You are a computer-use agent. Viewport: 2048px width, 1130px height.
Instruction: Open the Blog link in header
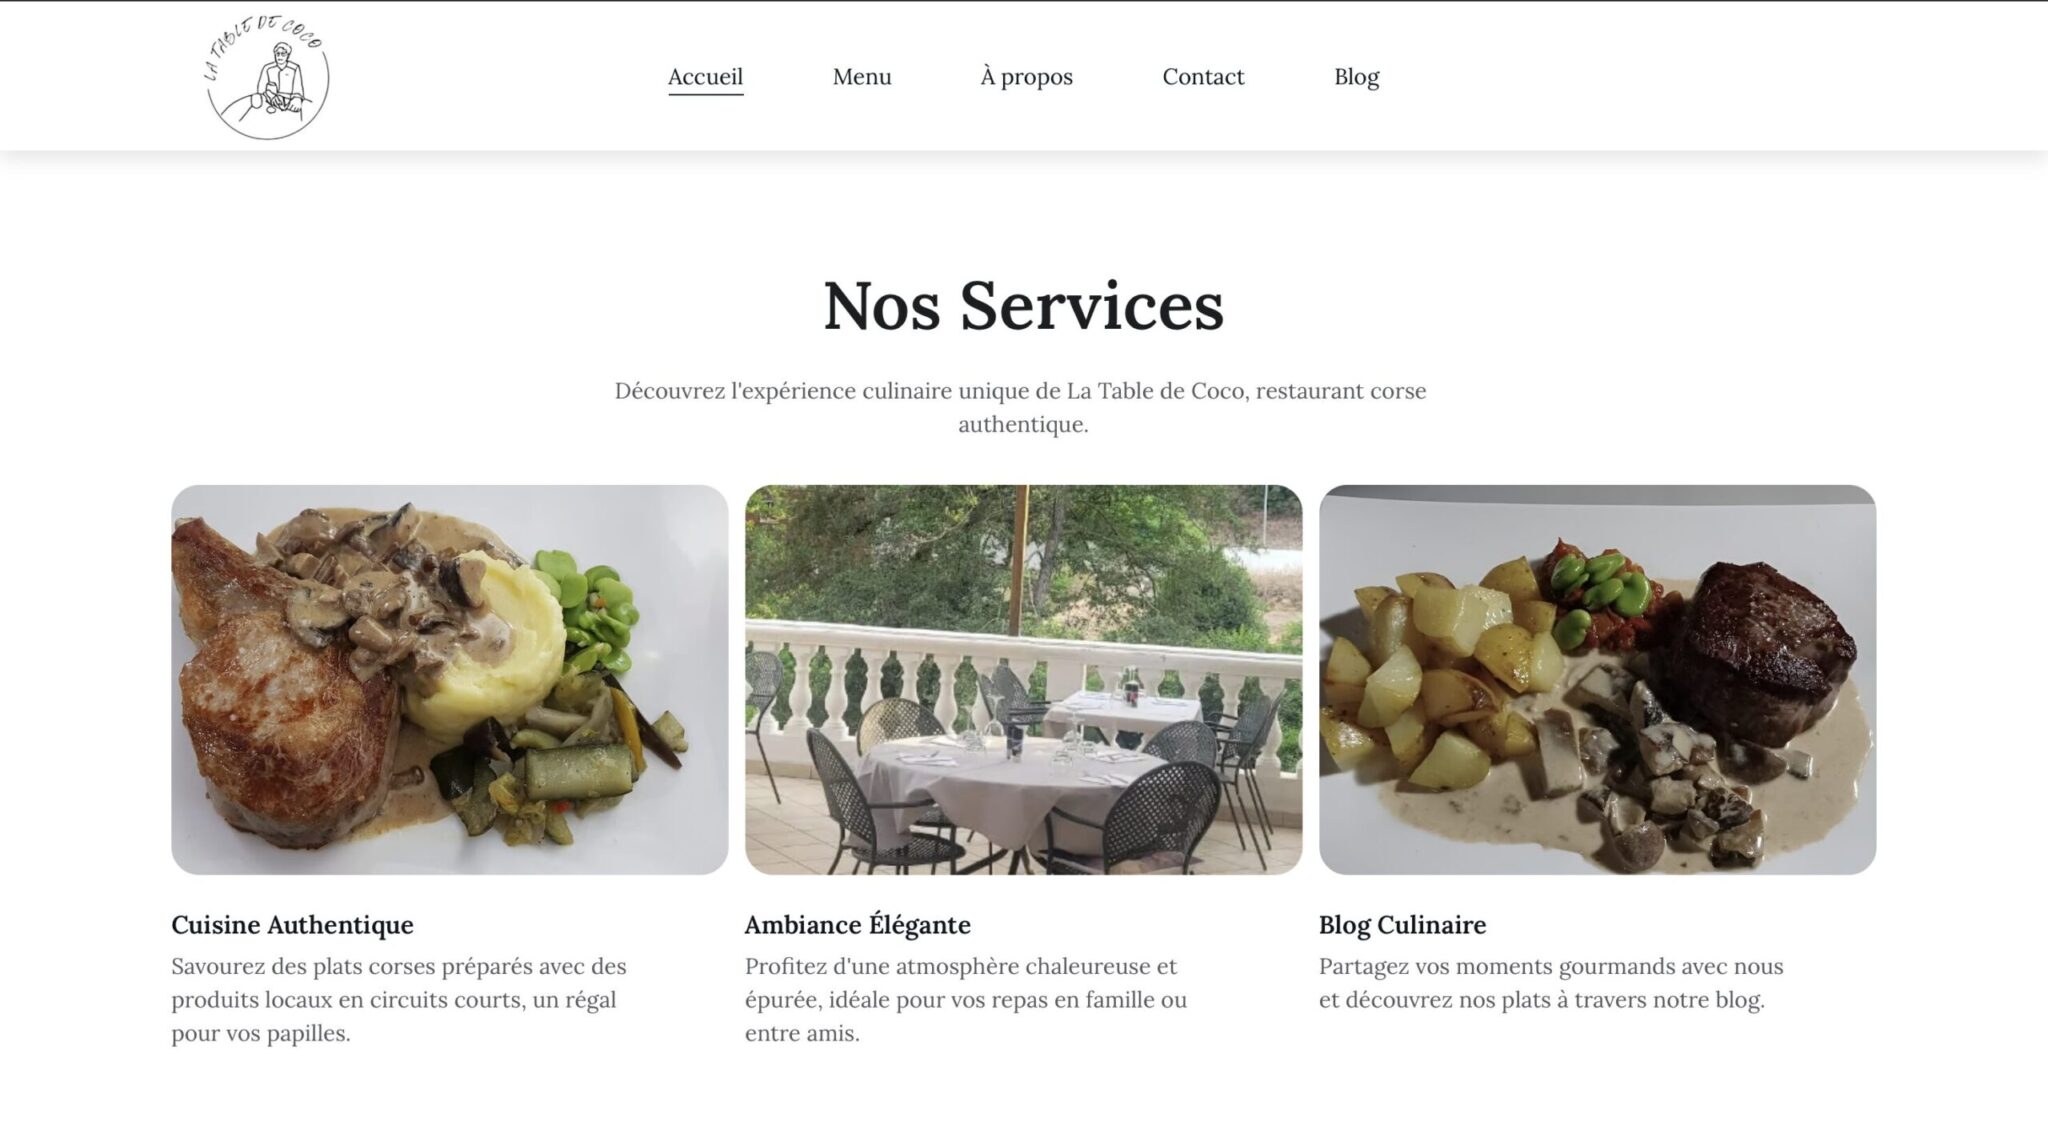tap(1356, 77)
